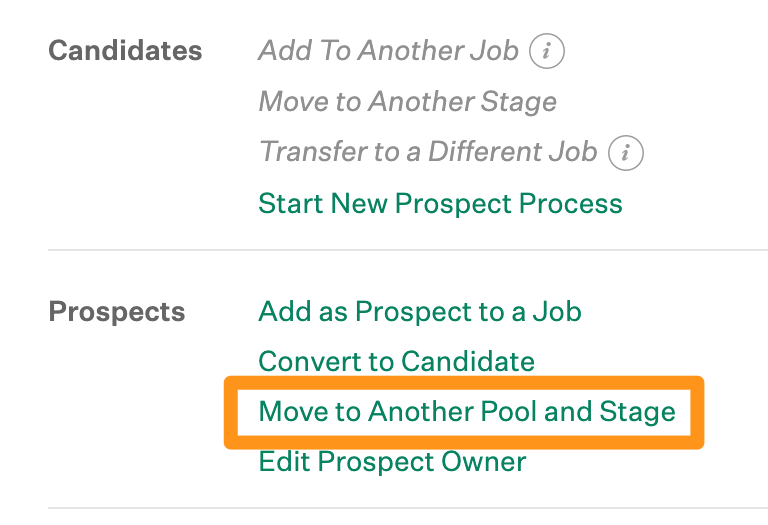768x525 pixels.
Task: Click the Candidates section heading
Action: point(125,50)
